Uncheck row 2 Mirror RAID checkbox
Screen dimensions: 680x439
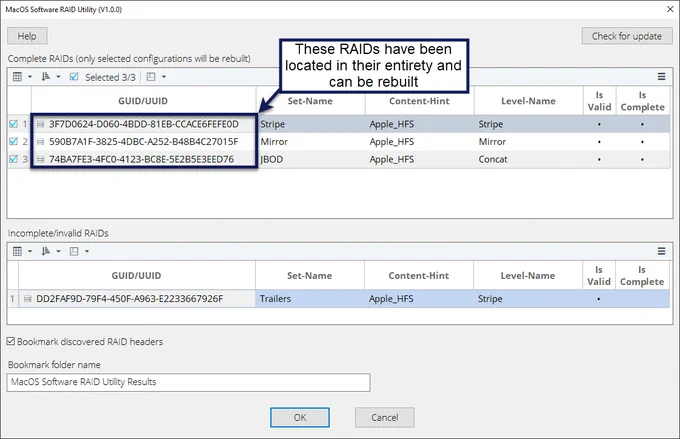pos(13,141)
